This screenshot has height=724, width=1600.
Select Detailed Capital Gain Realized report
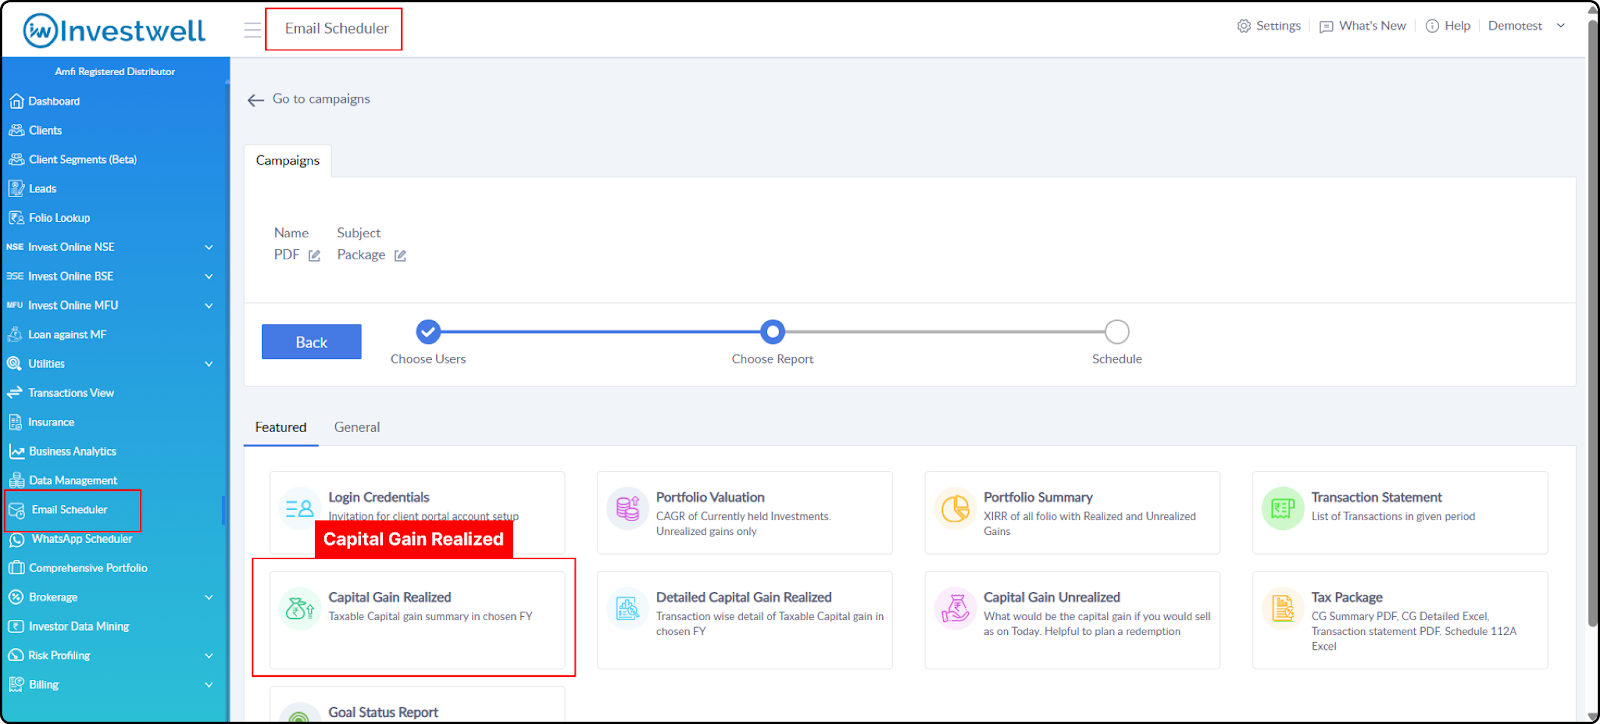745,620
